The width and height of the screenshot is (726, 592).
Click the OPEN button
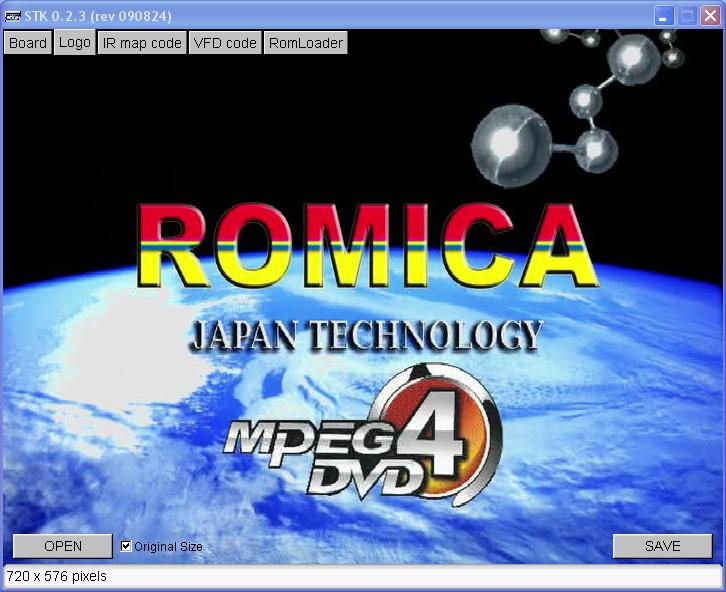click(x=63, y=546)
